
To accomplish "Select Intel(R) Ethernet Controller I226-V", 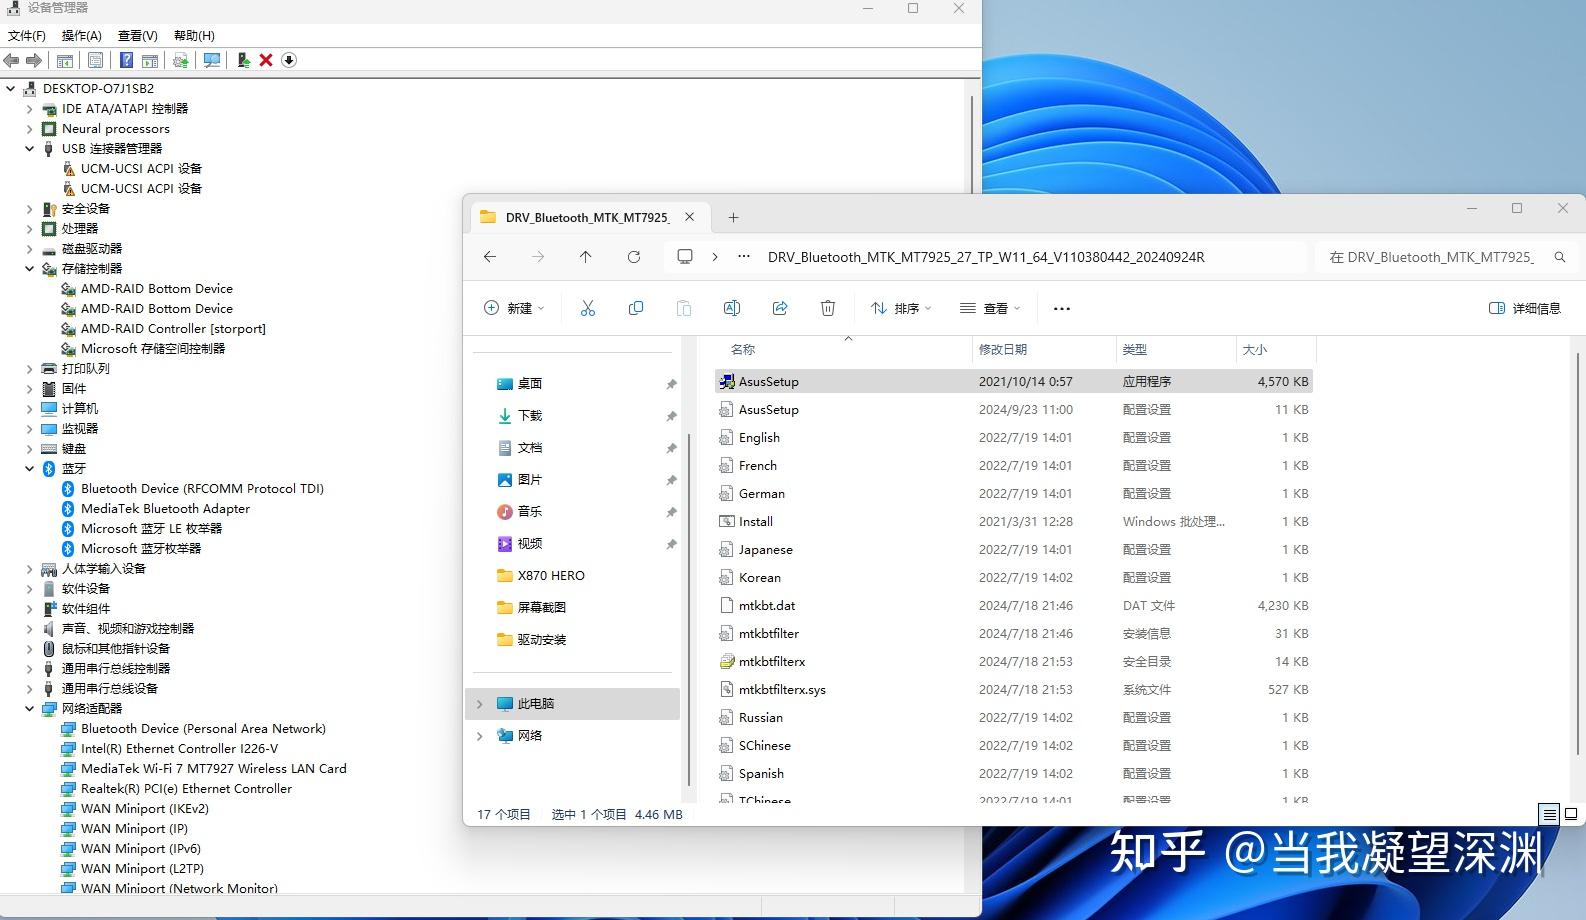I will (x=179, y=748).
